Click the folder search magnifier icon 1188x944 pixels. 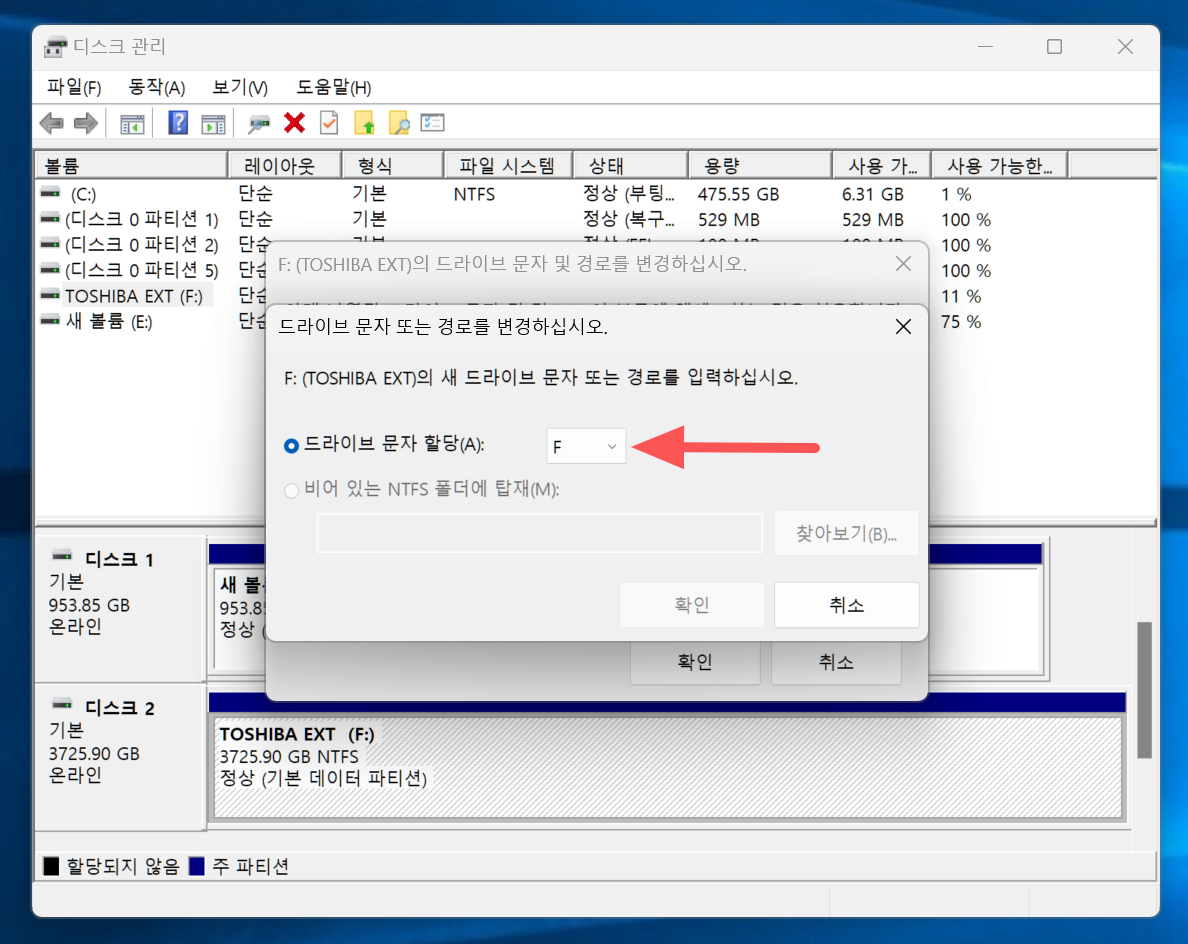point(399,123)
